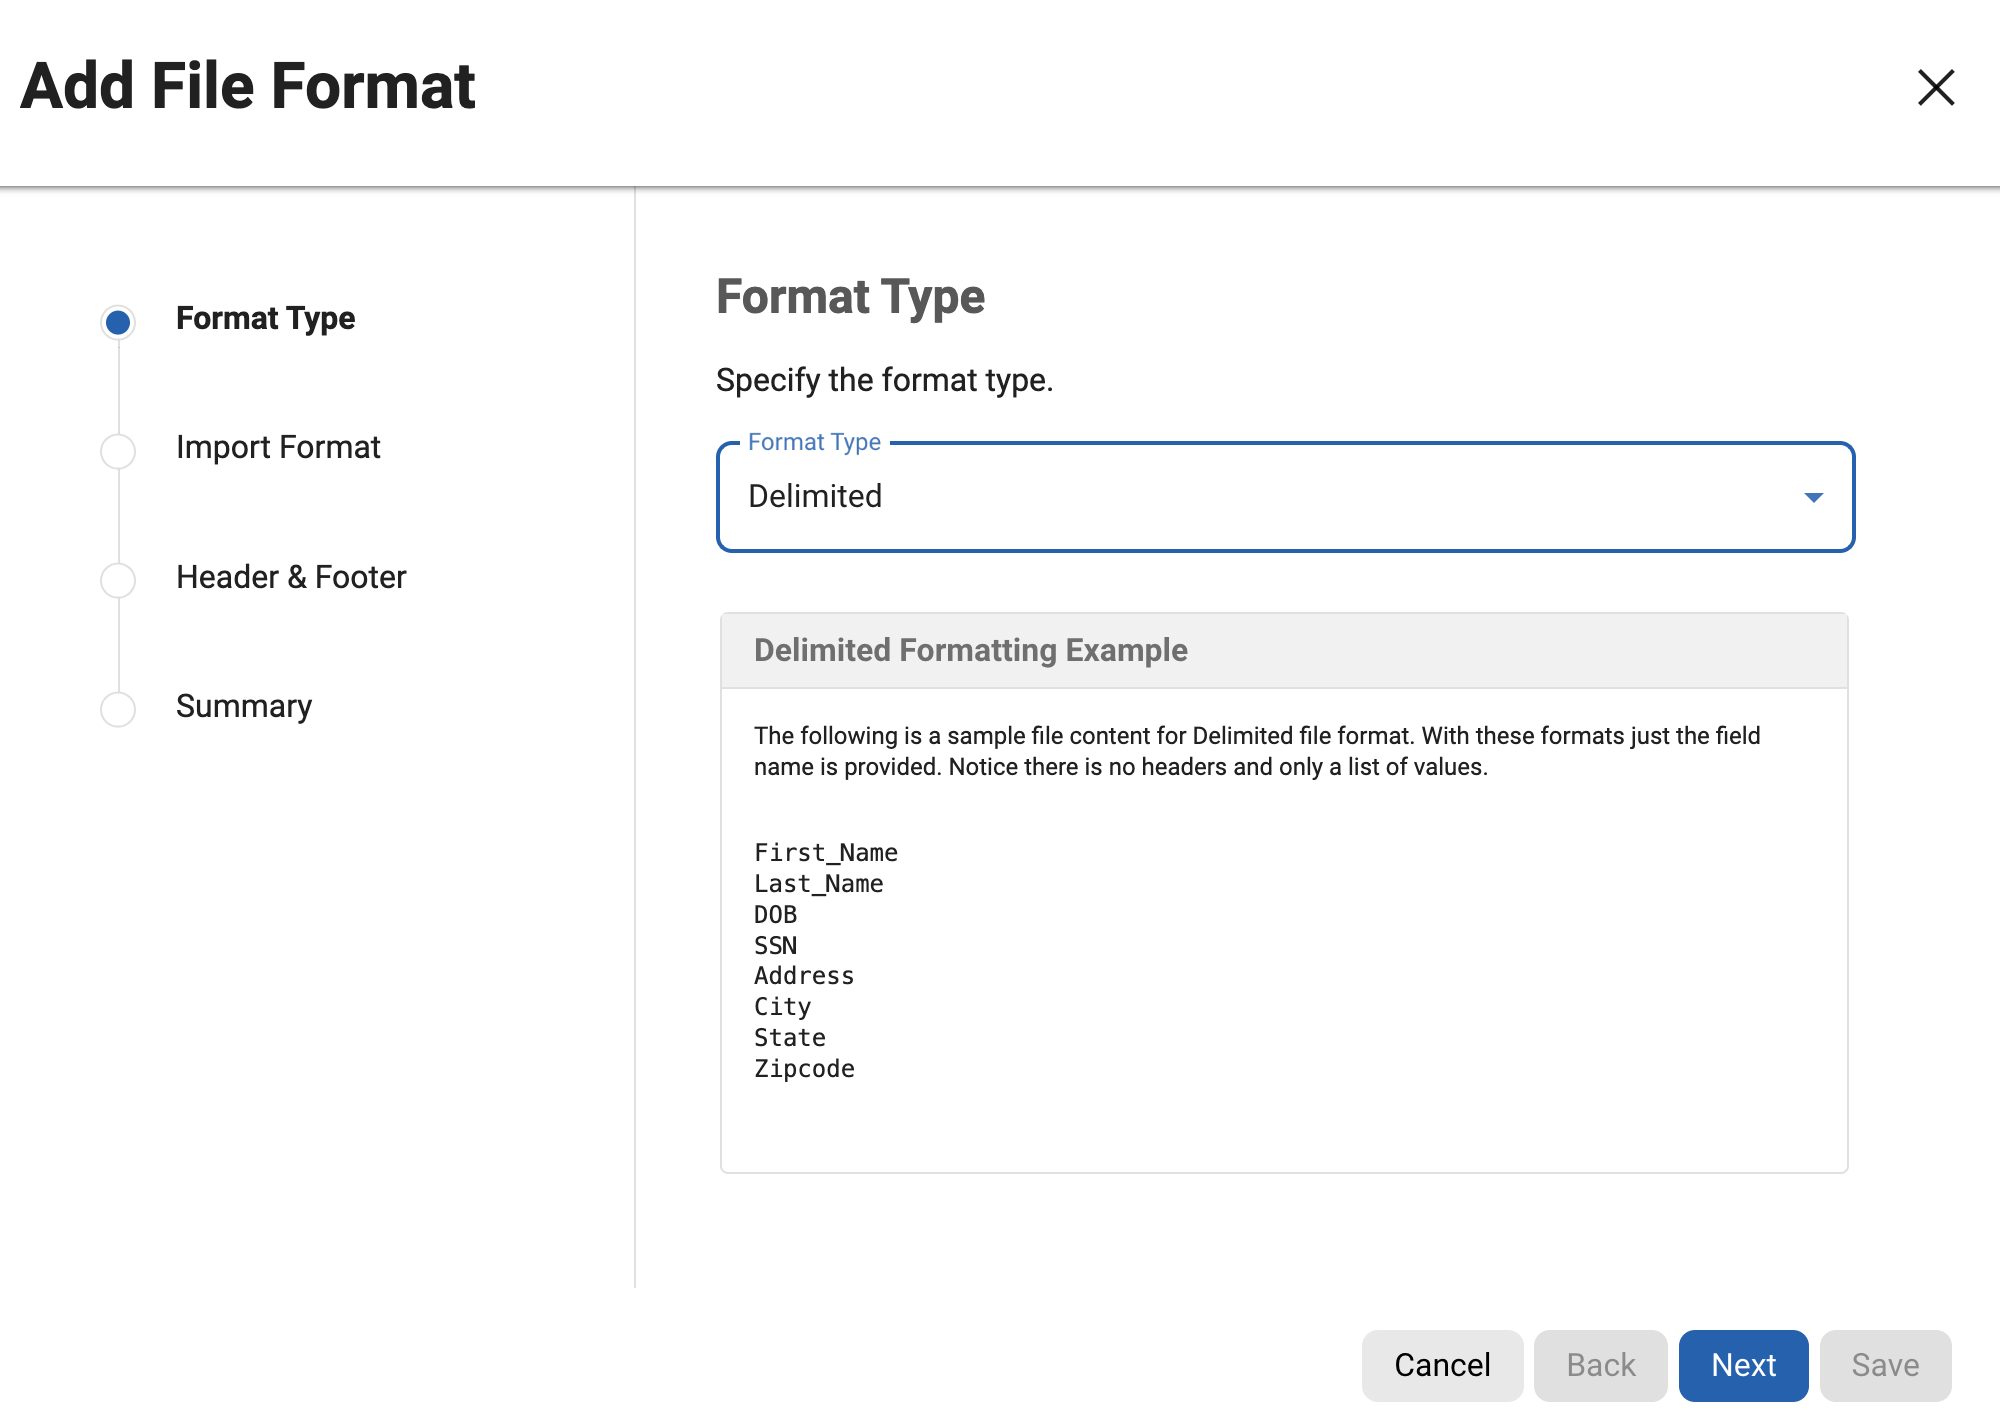Click the Header & Footer step circle
The width and height of the screenshot is (2000, 1420).
pyautogui.click(x=118, y=579)
